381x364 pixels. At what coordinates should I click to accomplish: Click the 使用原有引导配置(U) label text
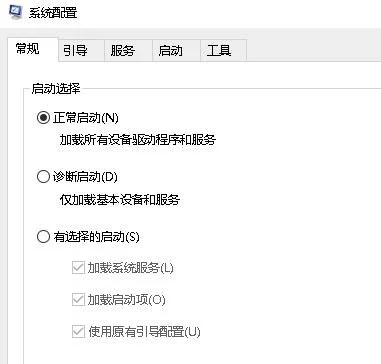(144, 332)
